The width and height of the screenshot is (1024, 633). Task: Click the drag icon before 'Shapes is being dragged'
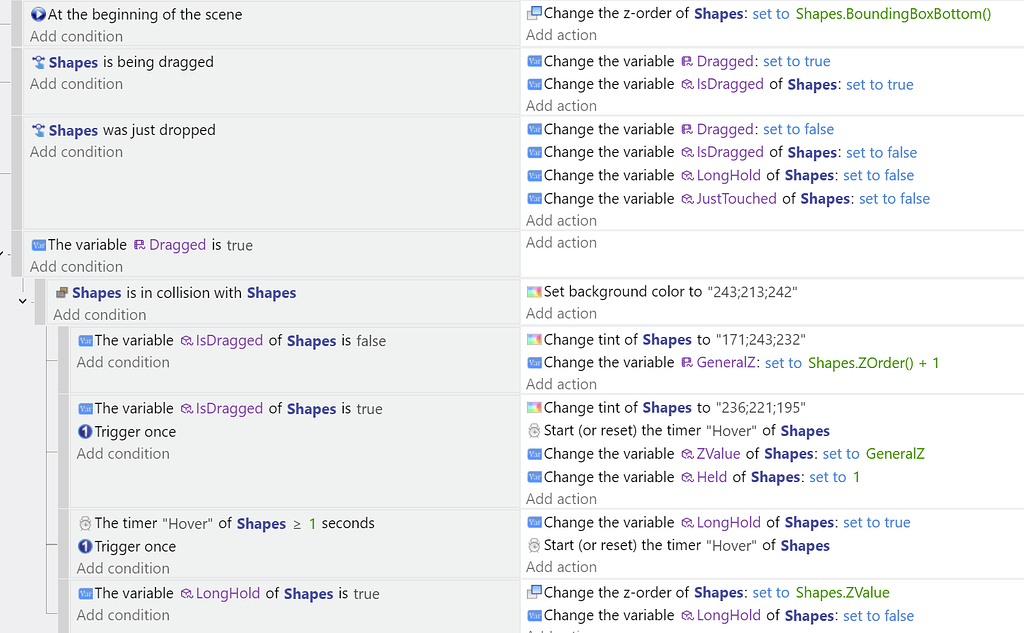38,62
